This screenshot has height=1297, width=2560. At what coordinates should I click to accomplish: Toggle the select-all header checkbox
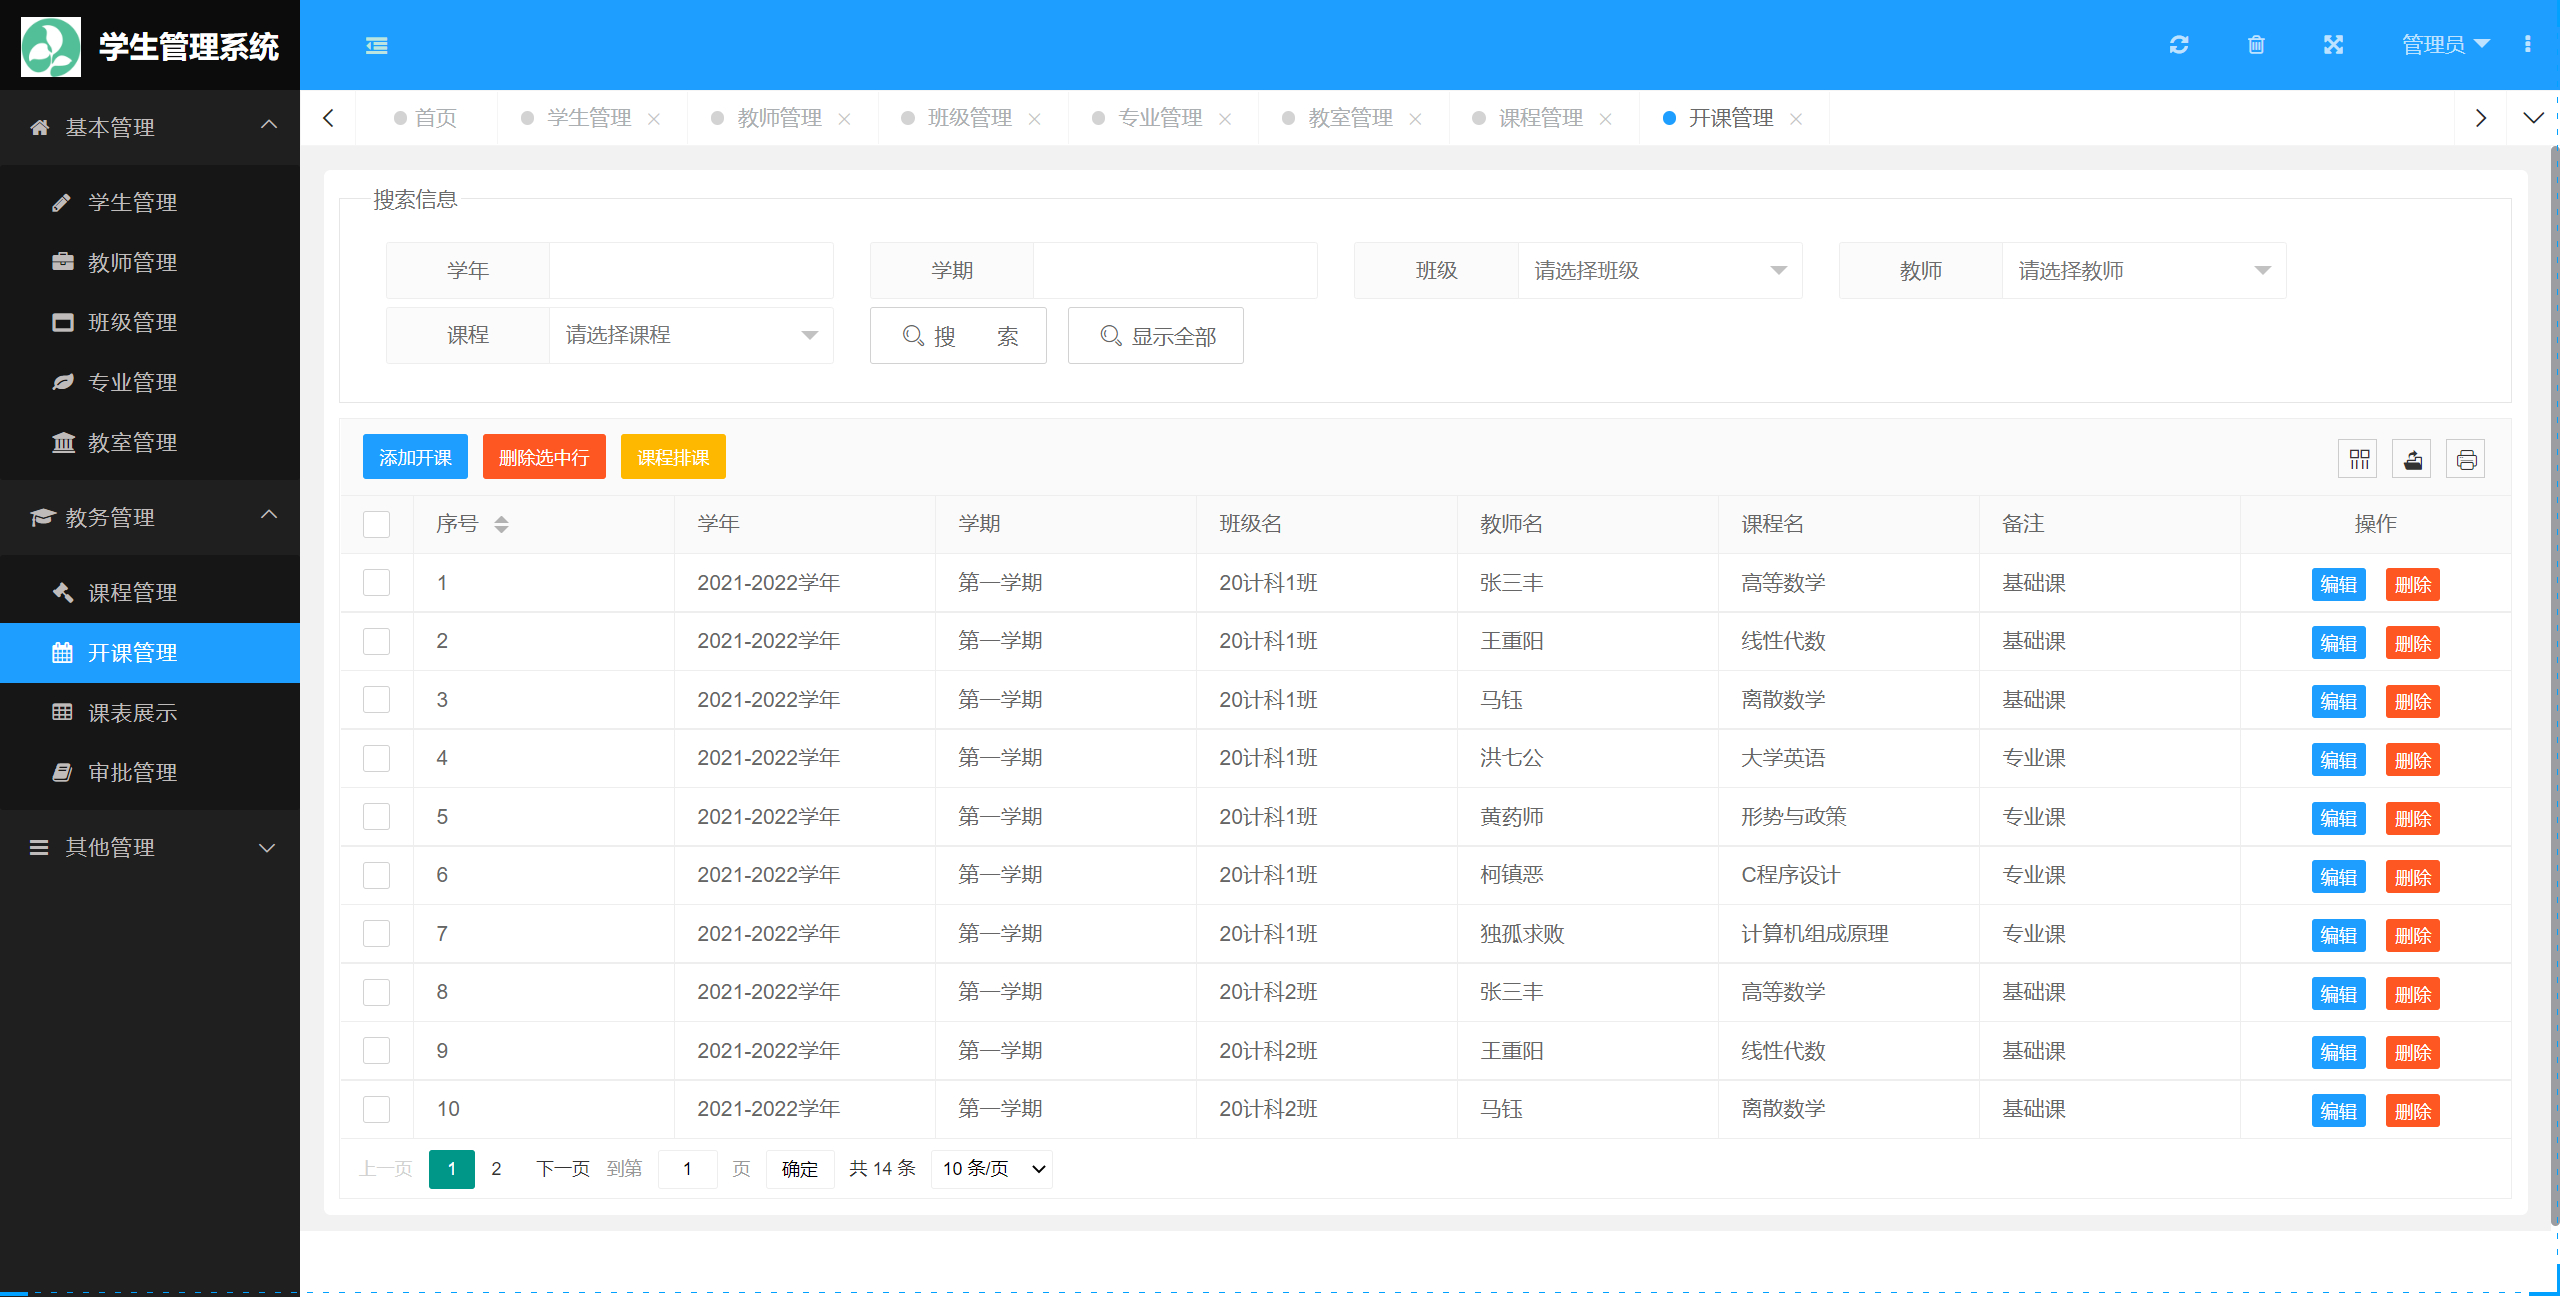376,524
